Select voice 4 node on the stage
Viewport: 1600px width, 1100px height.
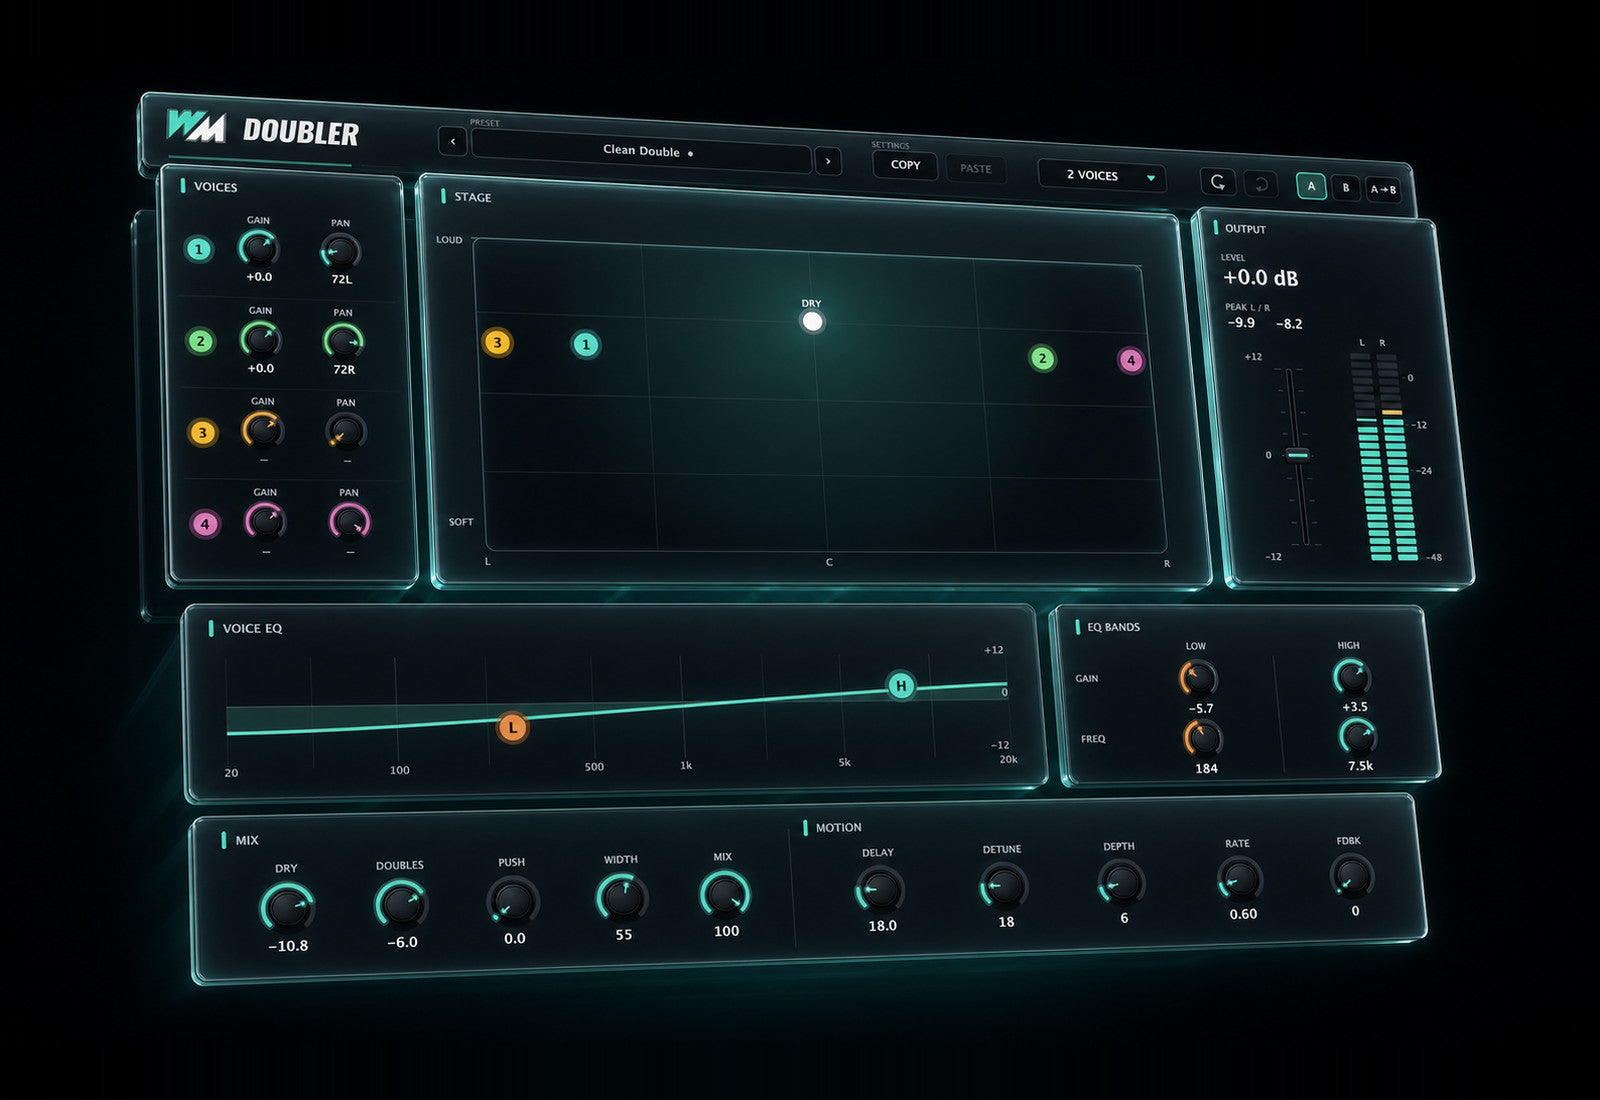(1131, 360)
